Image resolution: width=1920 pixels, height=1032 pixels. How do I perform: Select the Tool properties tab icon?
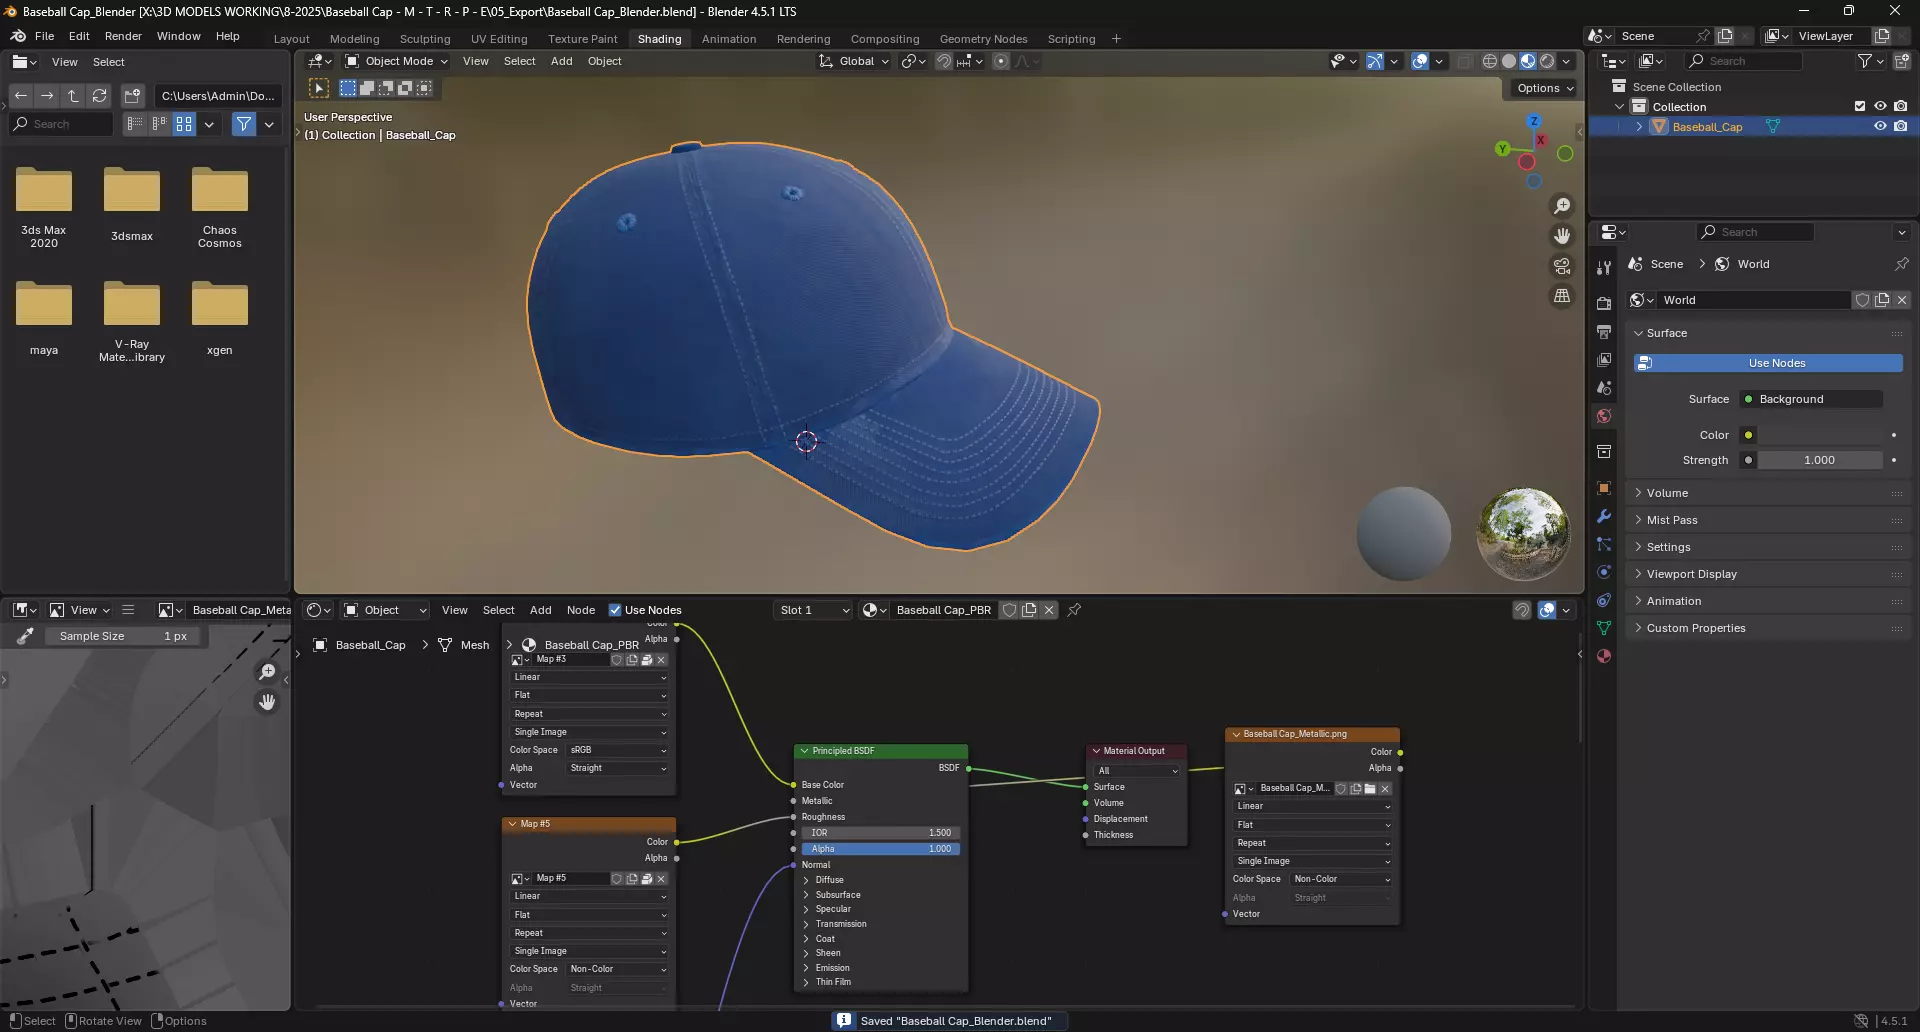(x=1604, y=268)
